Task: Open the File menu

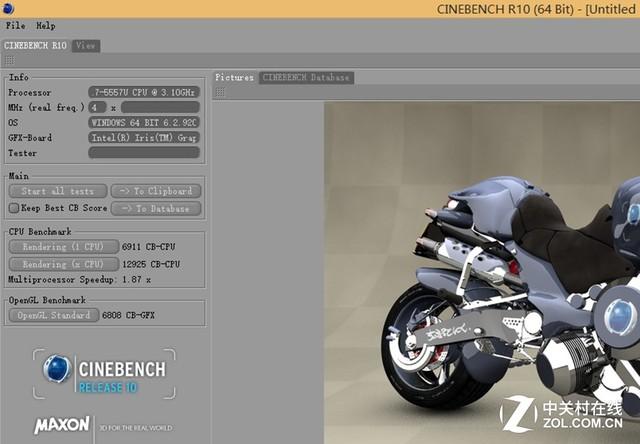Action: 16,26
